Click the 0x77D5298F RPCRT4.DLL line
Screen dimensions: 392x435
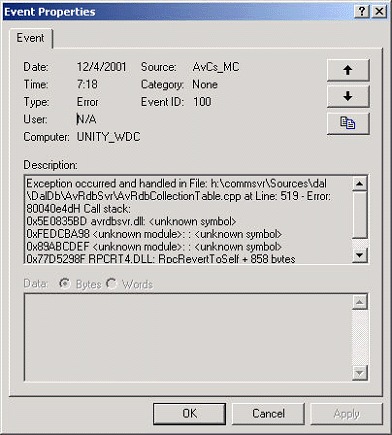pyautogui.click(x=161, y=259)
